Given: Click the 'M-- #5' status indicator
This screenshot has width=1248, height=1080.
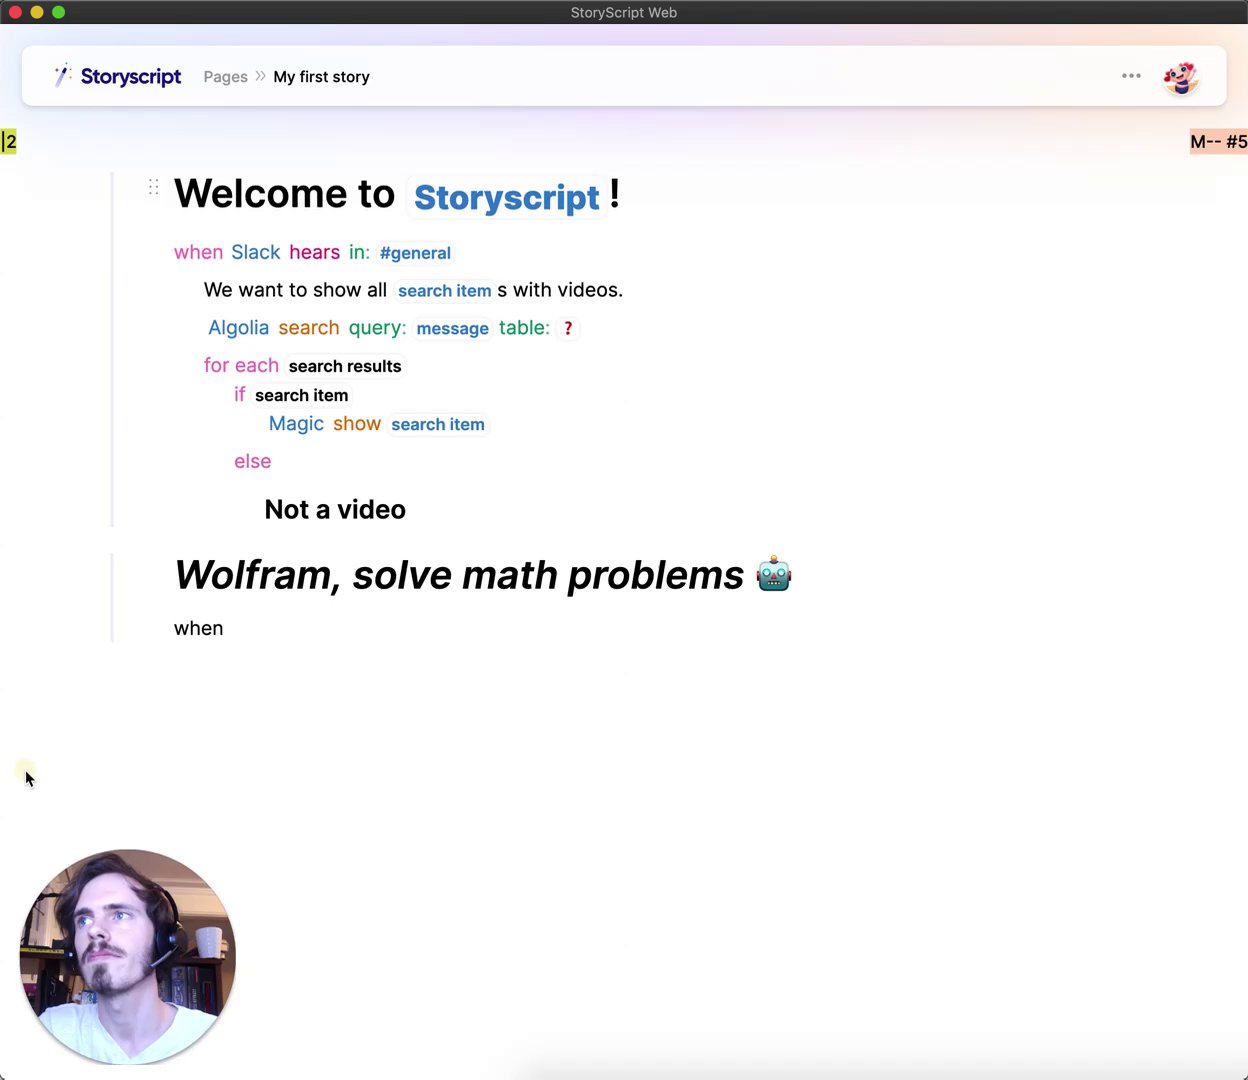Looking at the screenshot, I should 1218,142.
